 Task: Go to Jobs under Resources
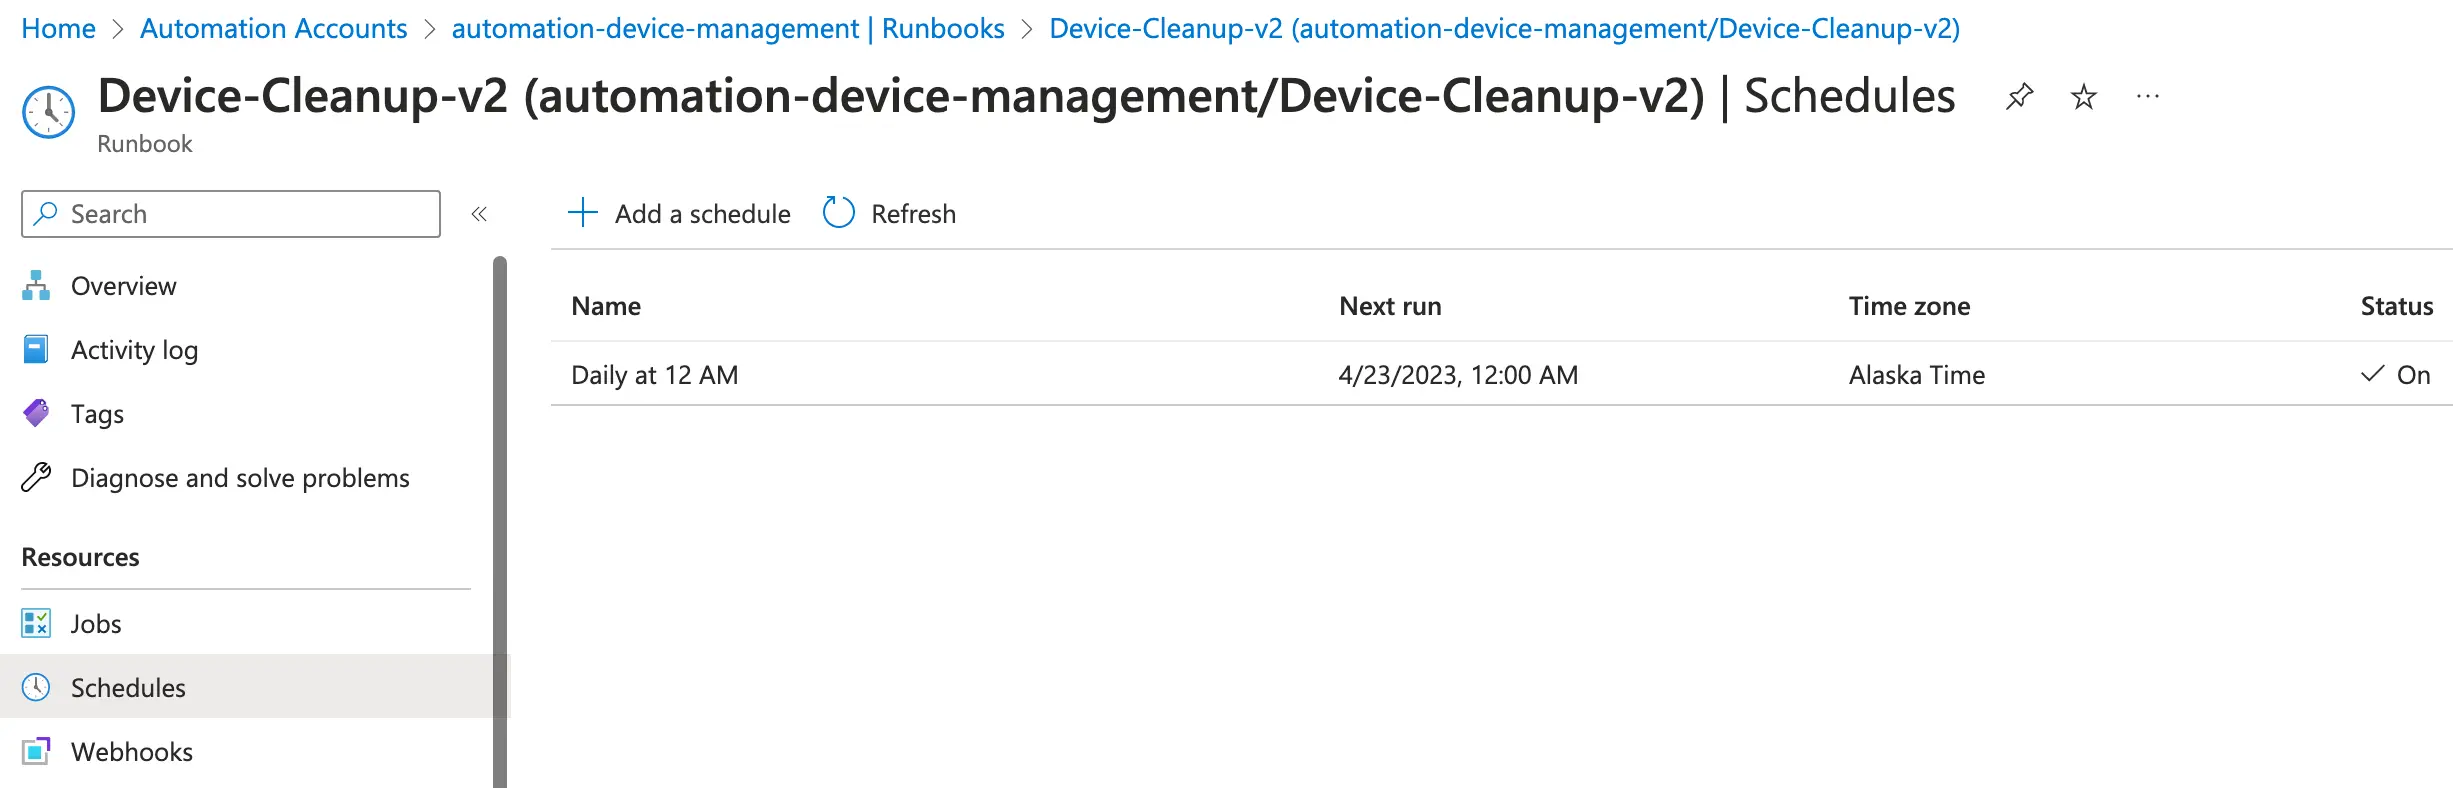pyautogui.click(x=96, y=624)
